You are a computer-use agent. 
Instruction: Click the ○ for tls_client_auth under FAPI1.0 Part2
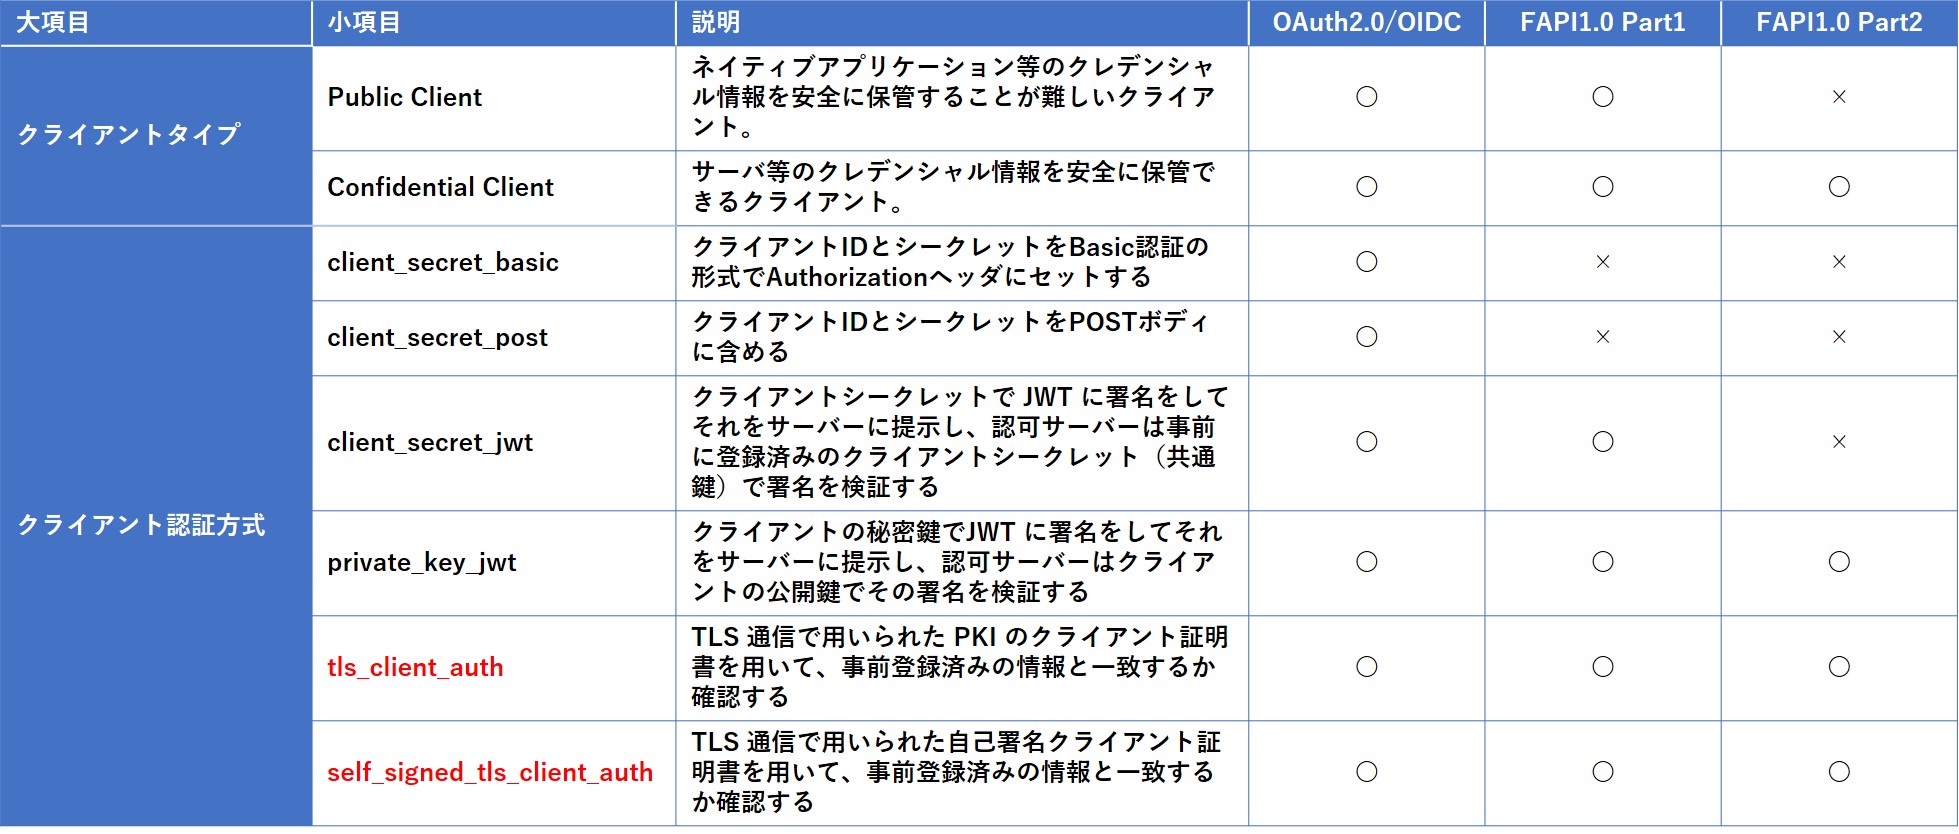1838,667
